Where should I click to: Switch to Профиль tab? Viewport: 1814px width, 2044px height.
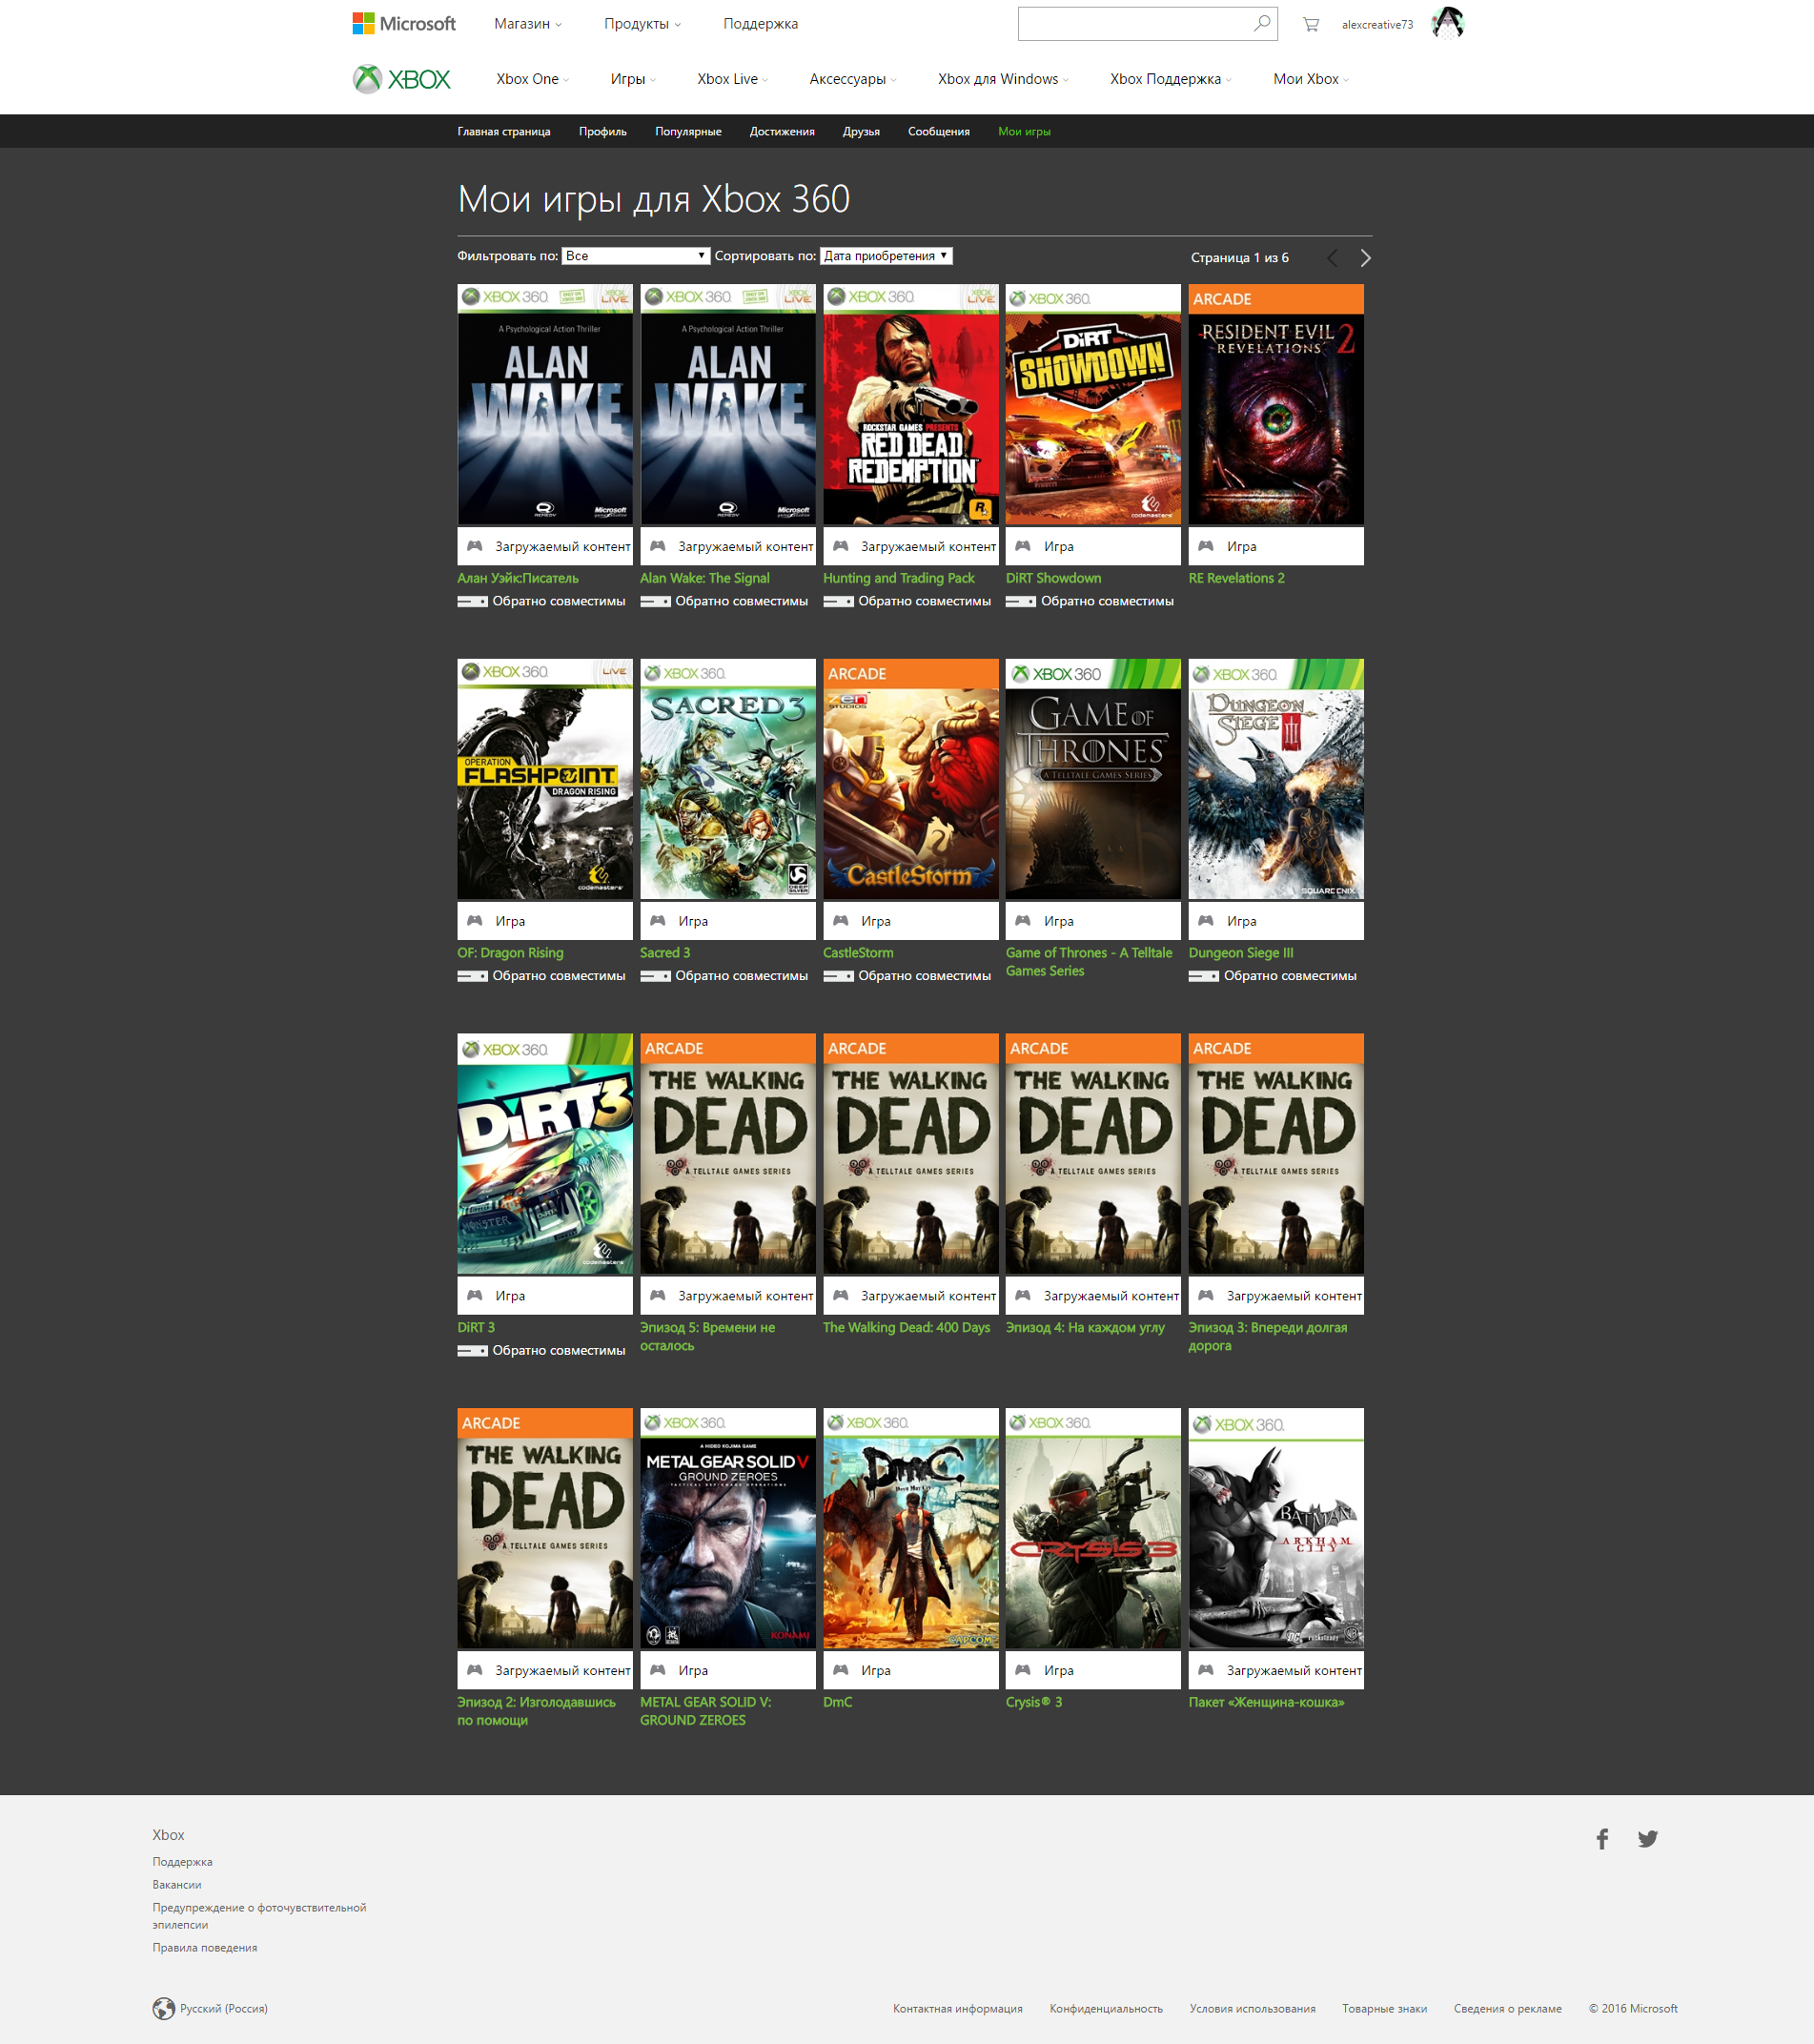tap(603, 132)
